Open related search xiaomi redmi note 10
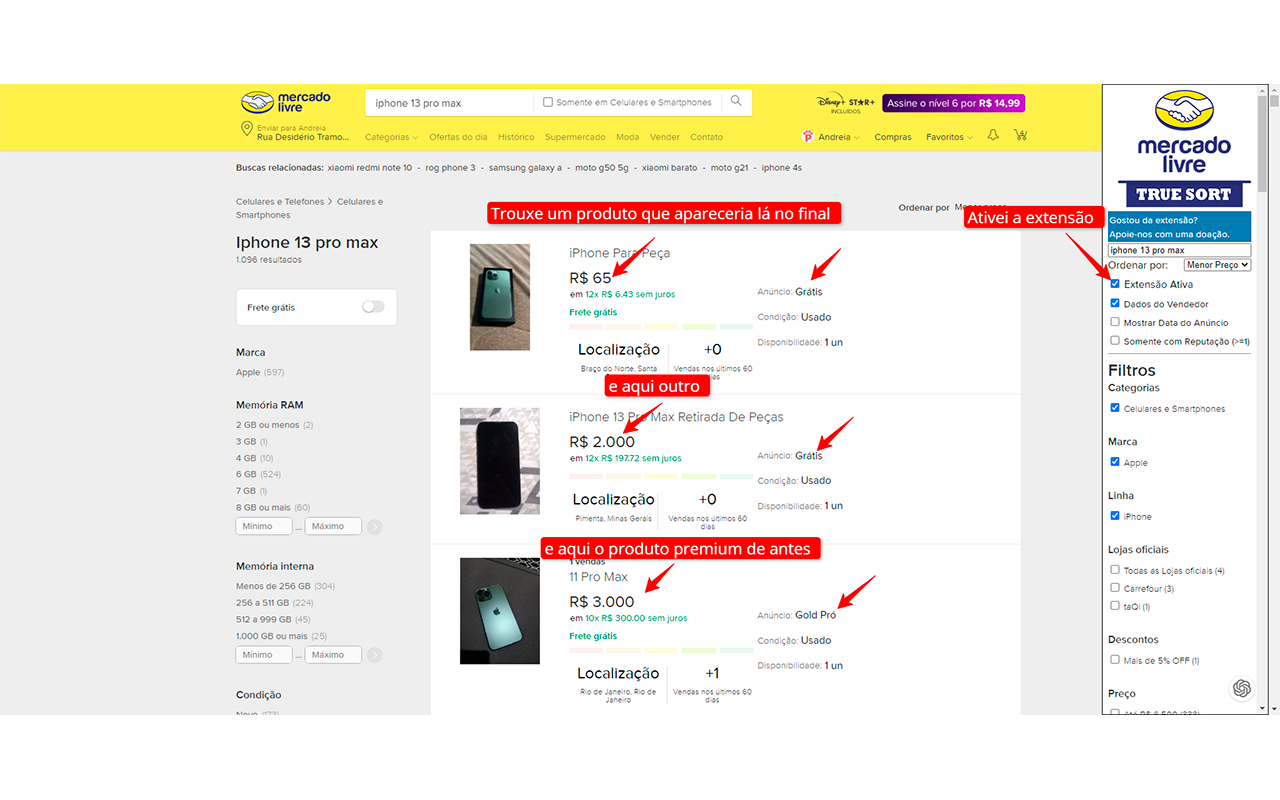The height and width of the screenshot is (800, 1280). point(369,168)
